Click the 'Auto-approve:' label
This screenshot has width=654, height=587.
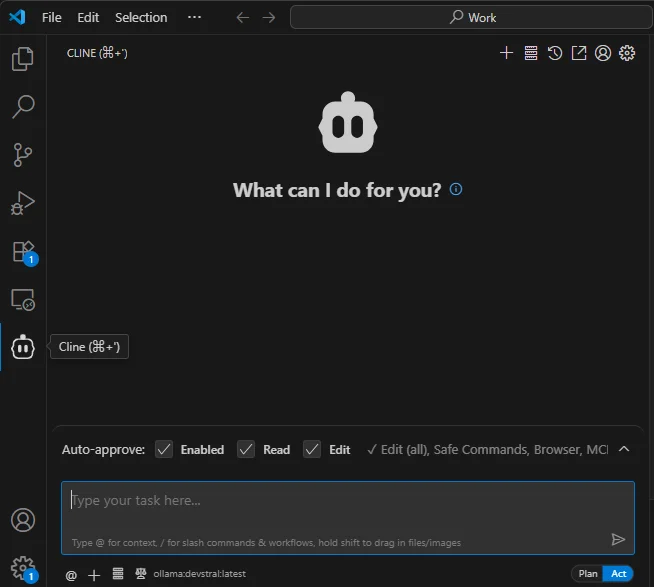(103, 449)
